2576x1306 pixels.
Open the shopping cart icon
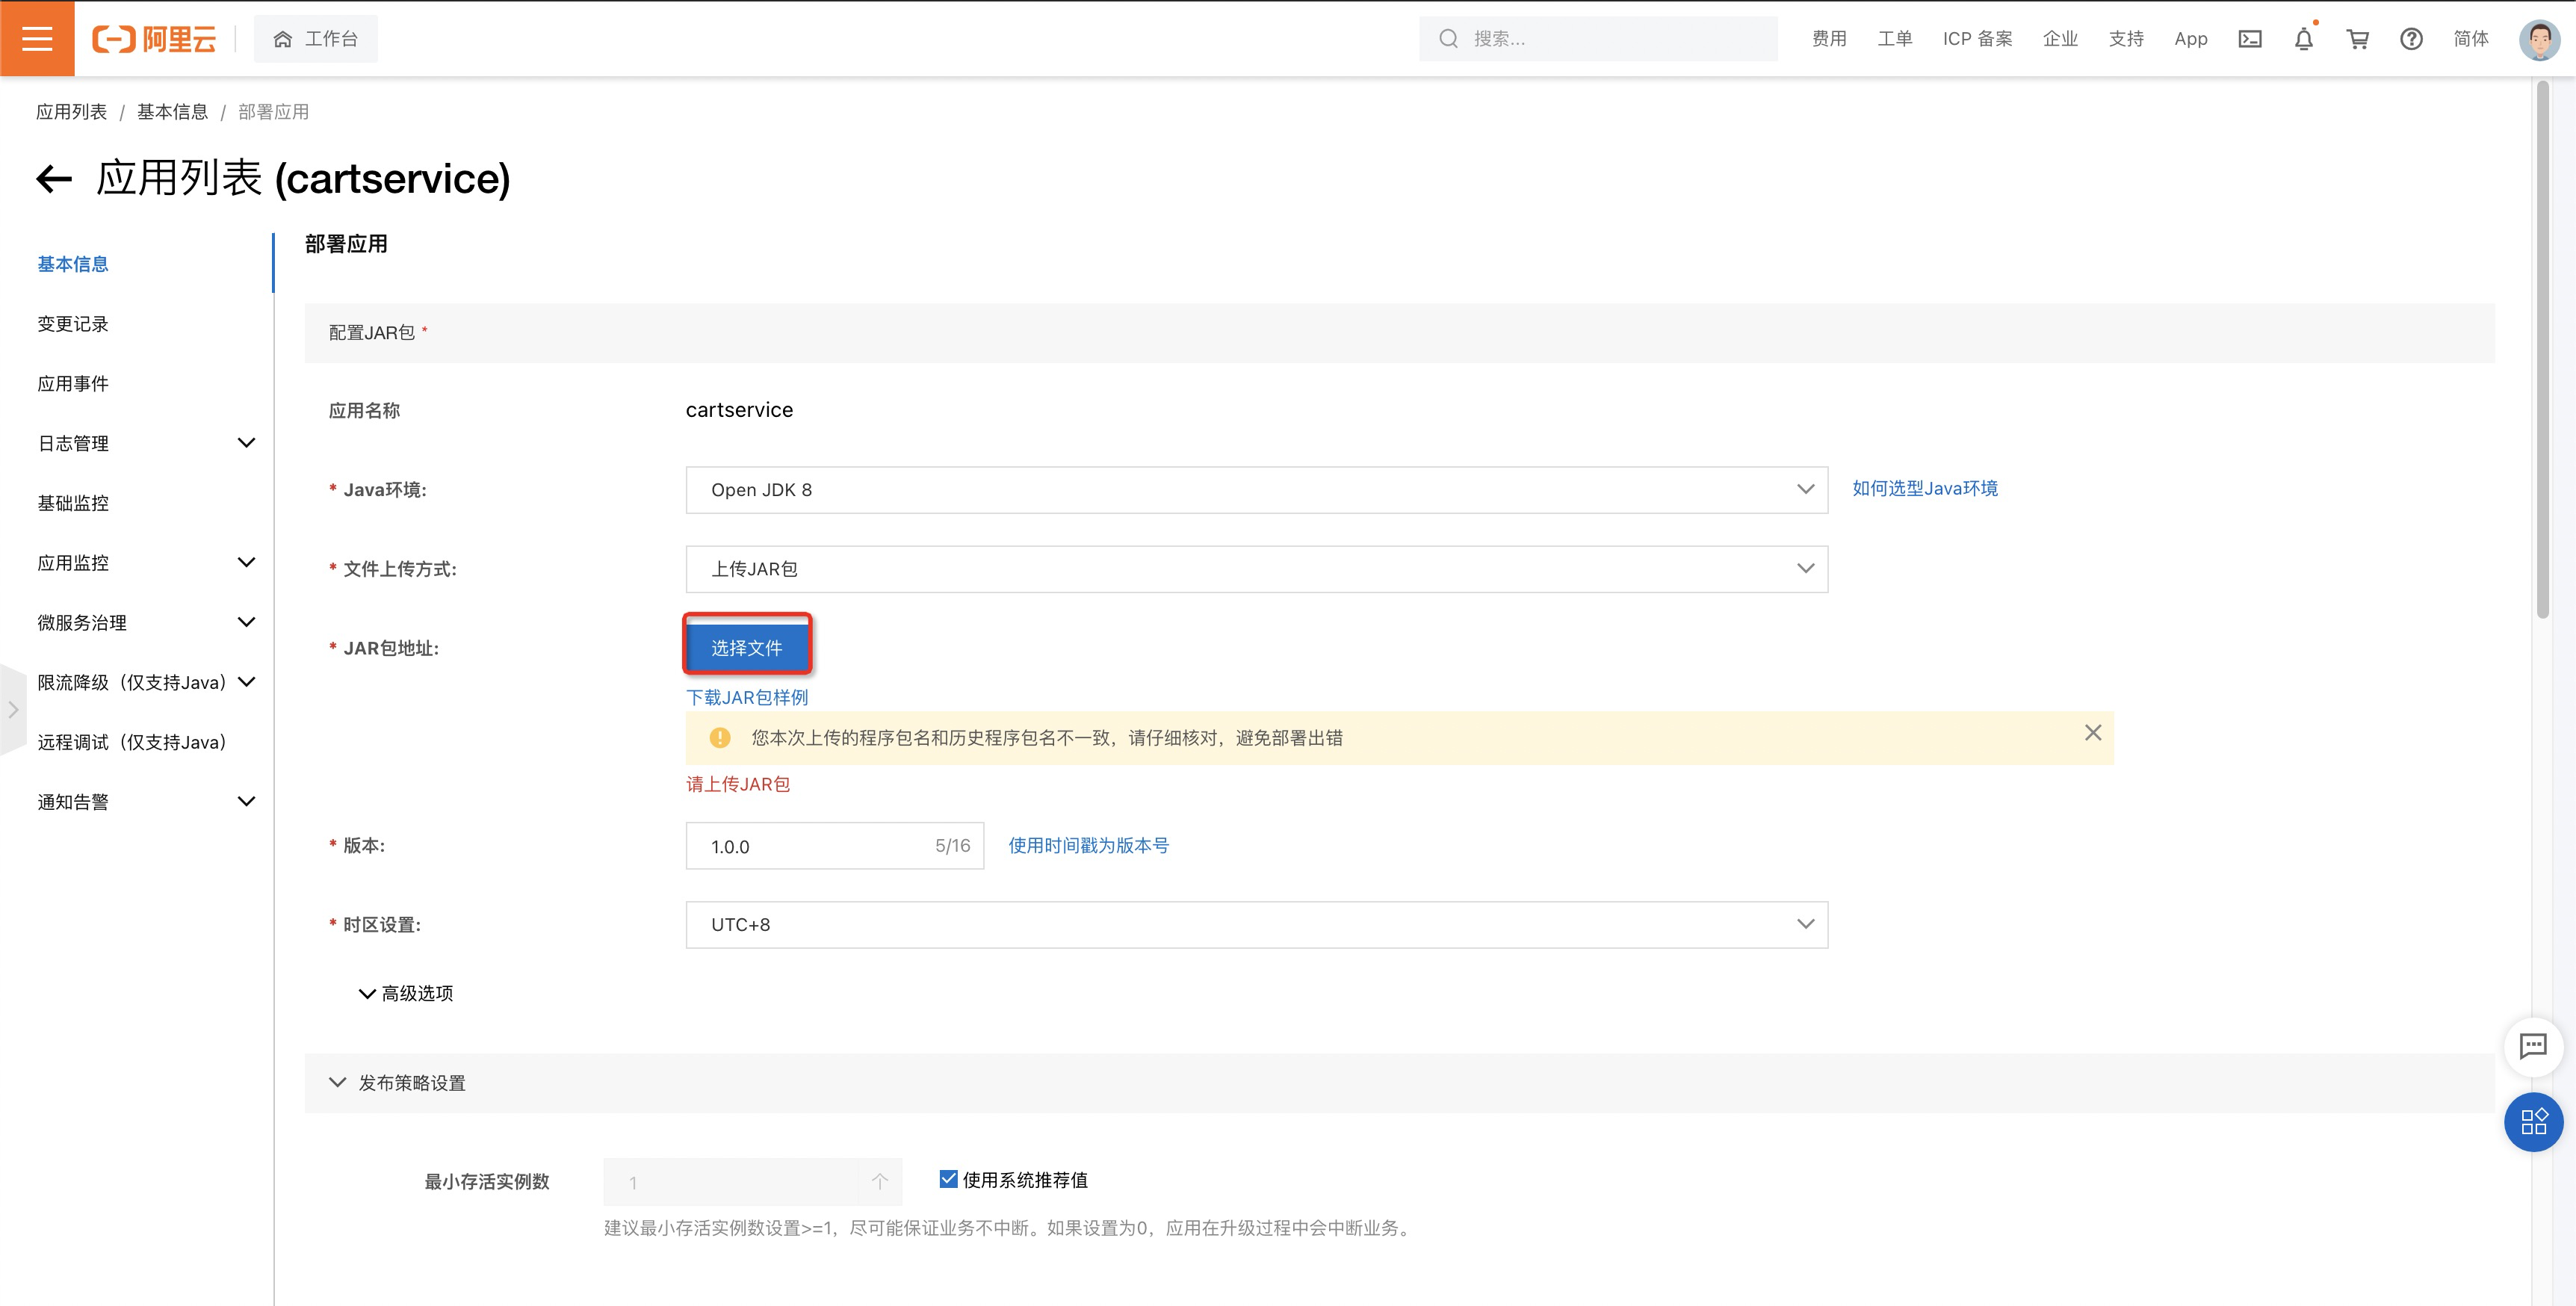pos(2358,39)
